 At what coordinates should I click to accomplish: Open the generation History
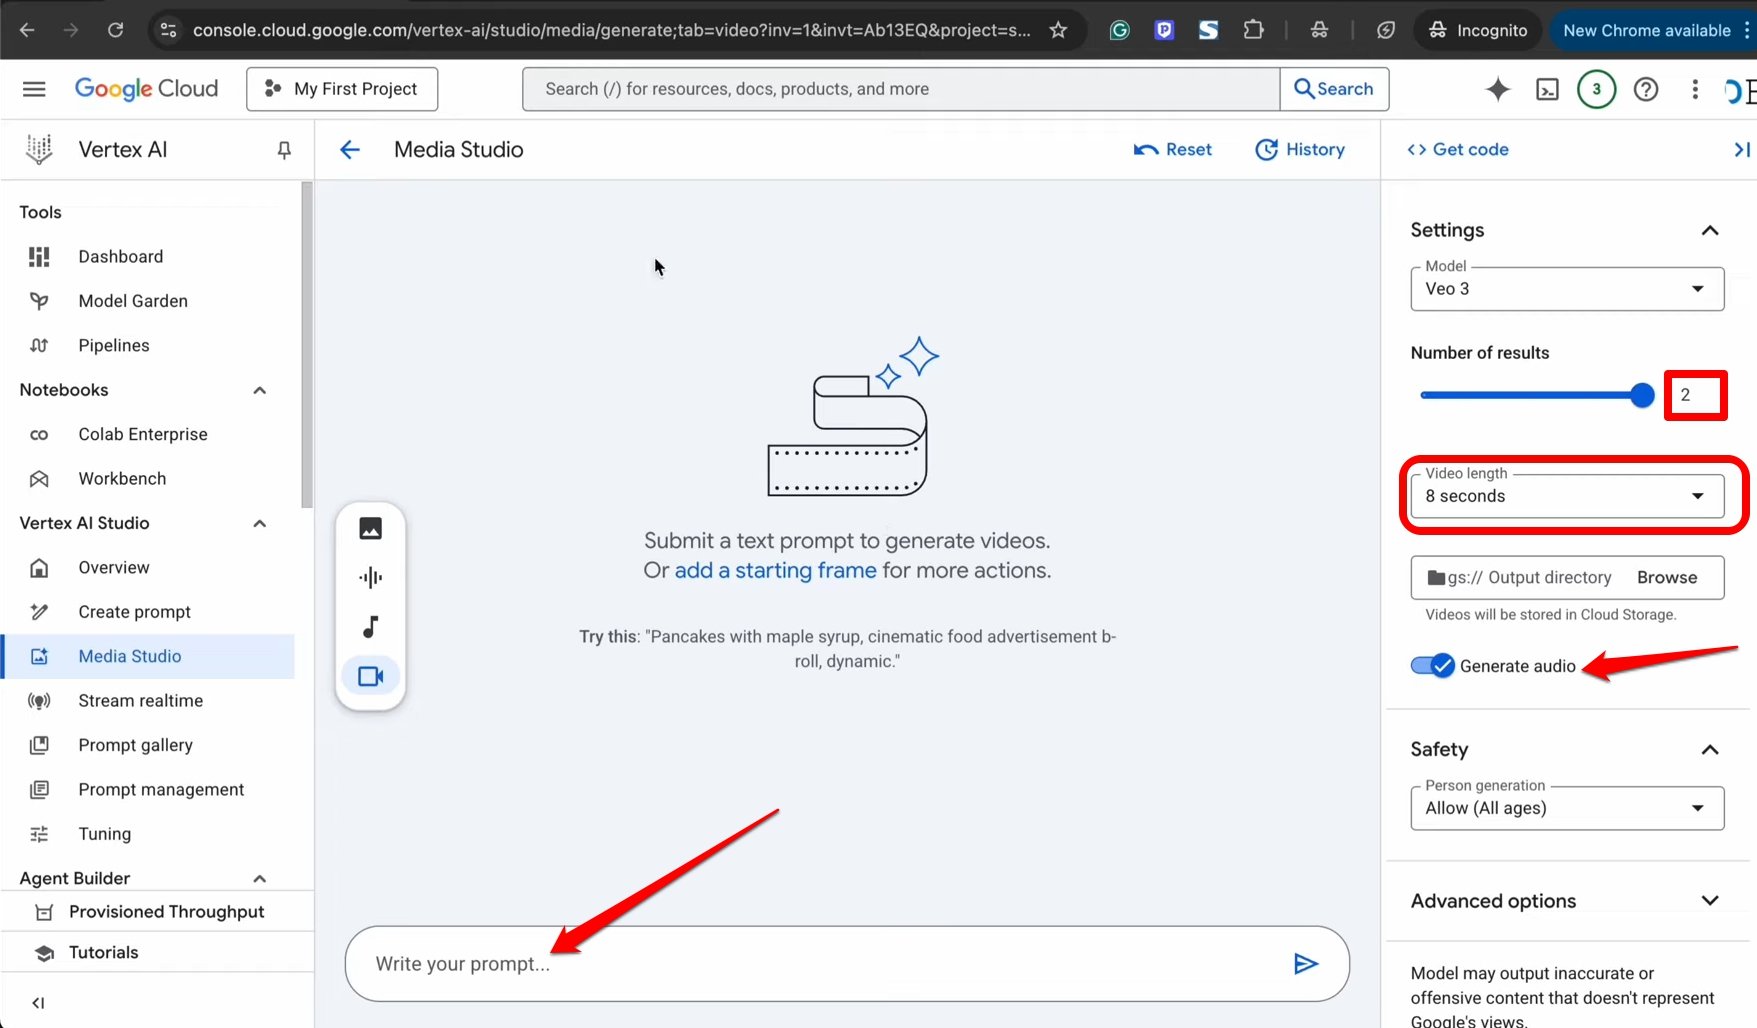pos(1300,150)
